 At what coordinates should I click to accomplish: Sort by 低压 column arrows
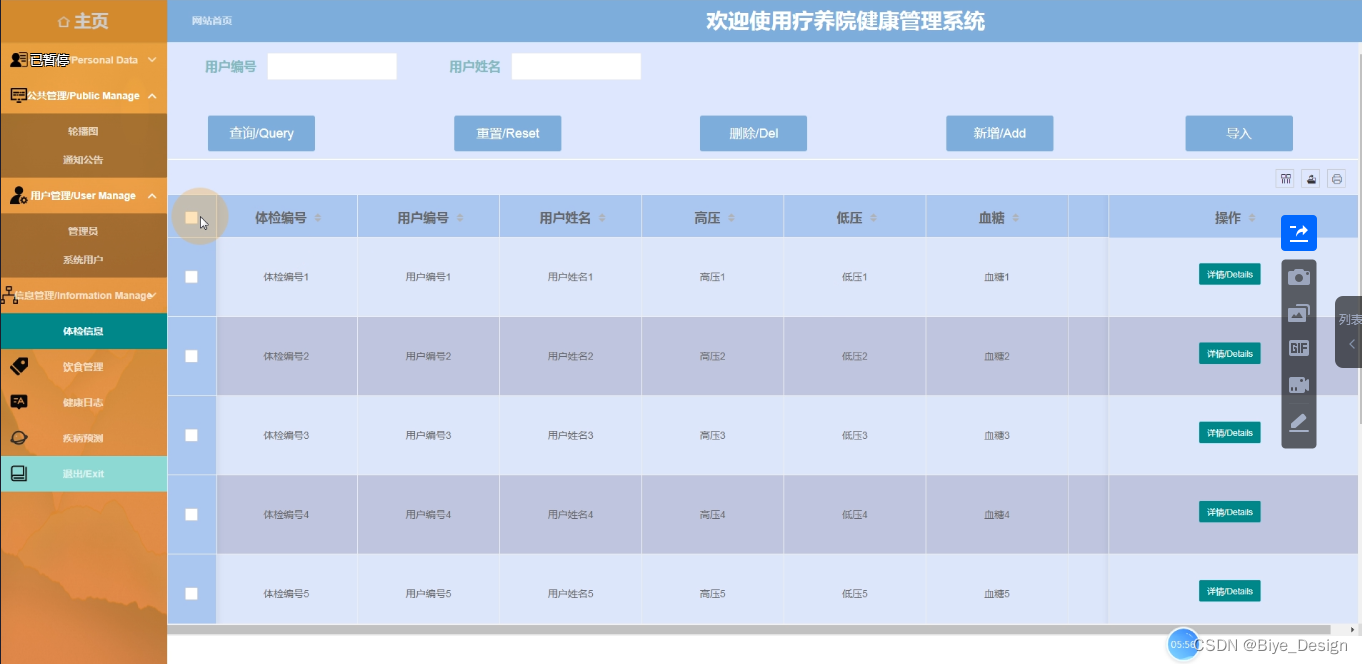click(873, 217)
